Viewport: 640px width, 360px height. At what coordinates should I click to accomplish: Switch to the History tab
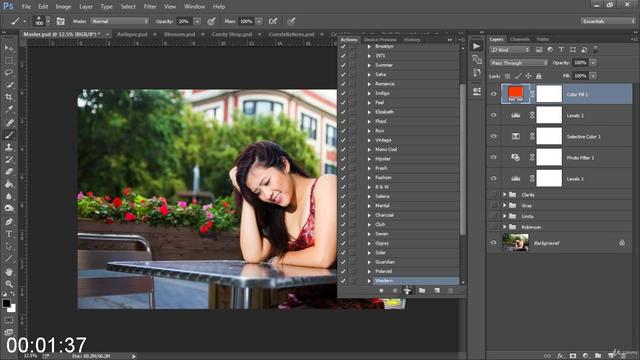(412, 40)
